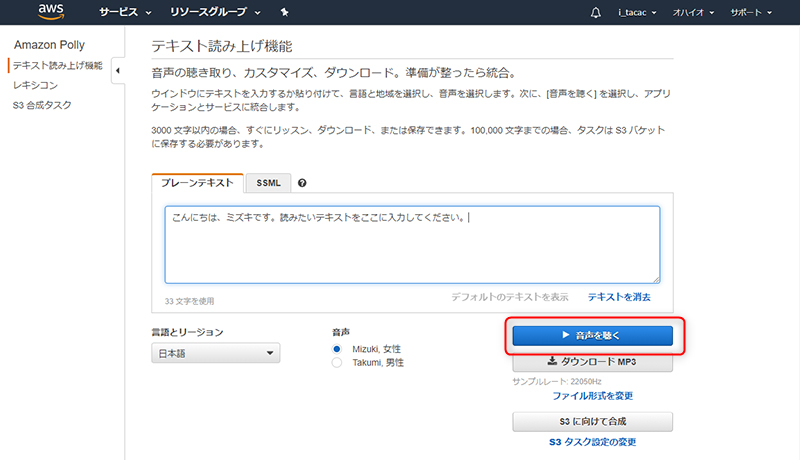Click inside the text input area
The width and height of the screenshot is (800, 460).
pos(412,245)
